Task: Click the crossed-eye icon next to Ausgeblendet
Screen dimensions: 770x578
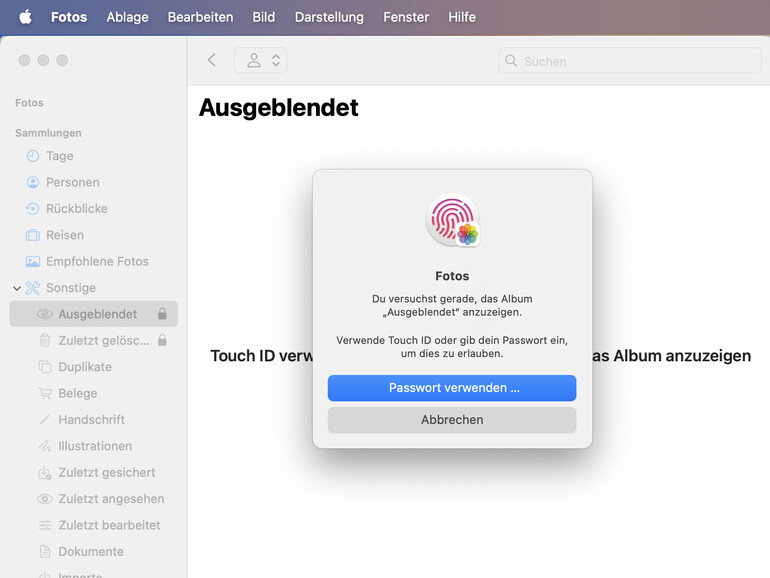Action: coord(45,314)
